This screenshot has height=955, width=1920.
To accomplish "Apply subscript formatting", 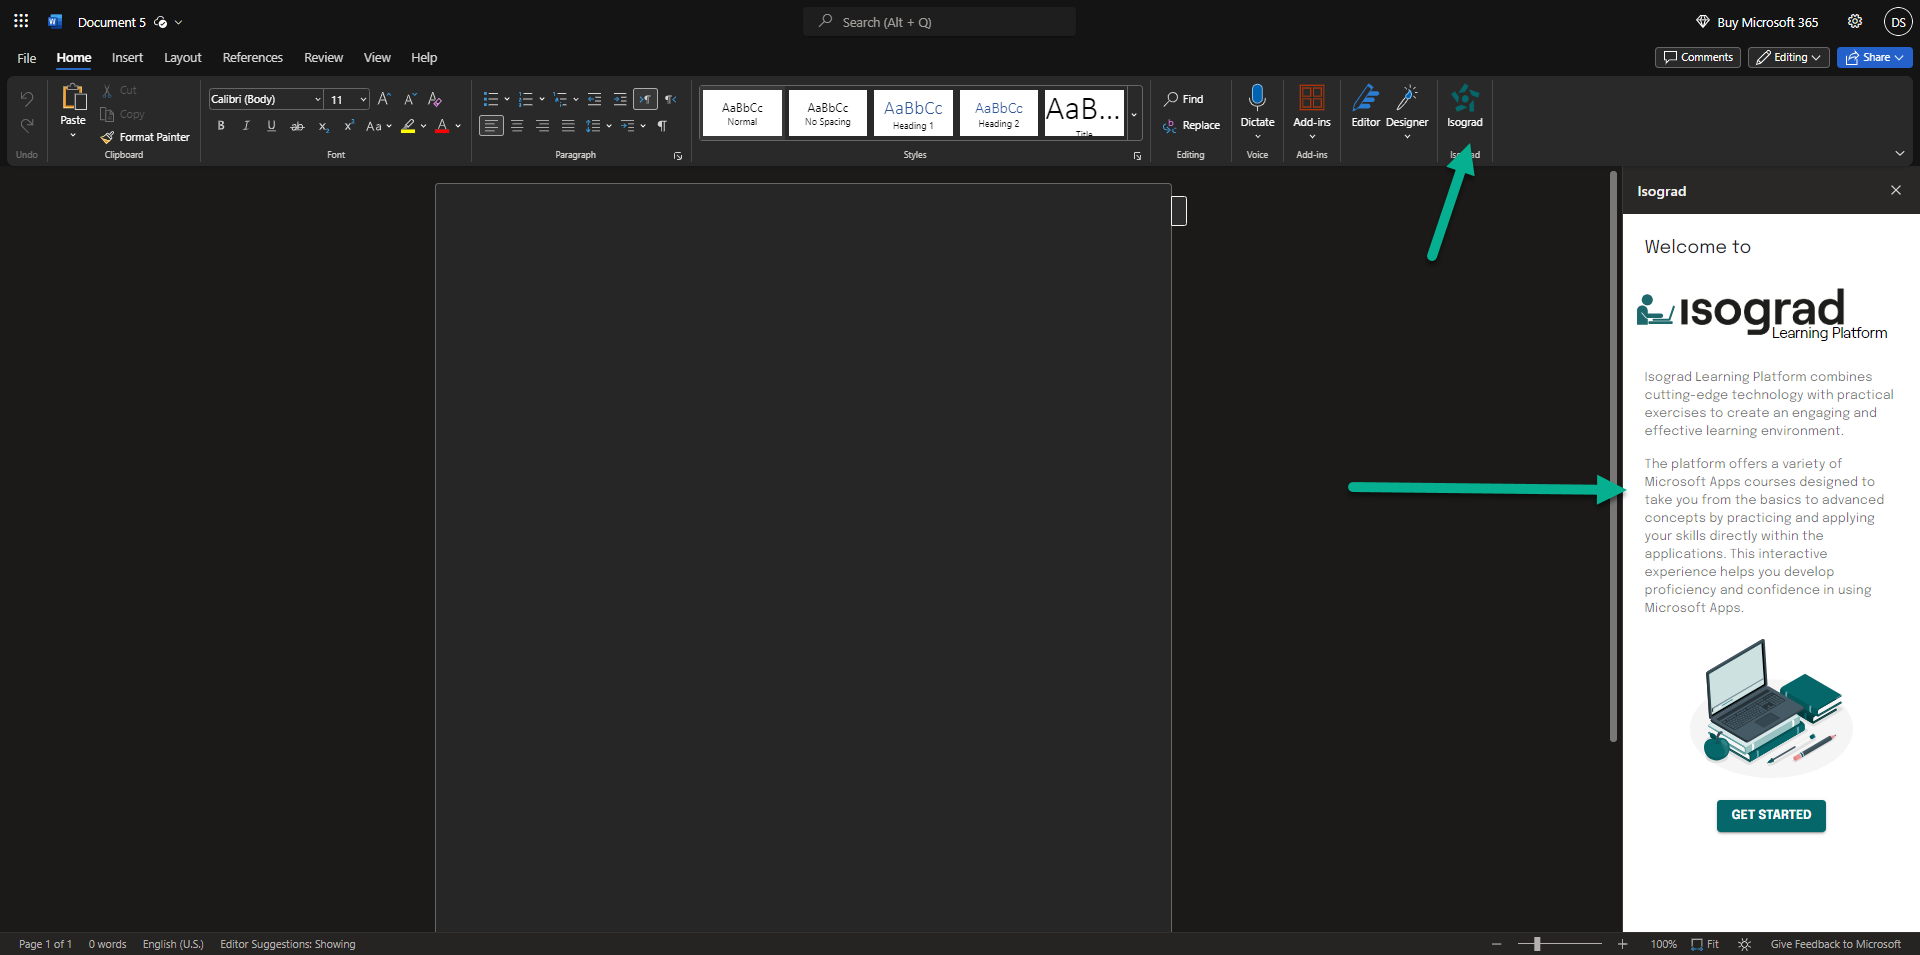I will (323, 126).
